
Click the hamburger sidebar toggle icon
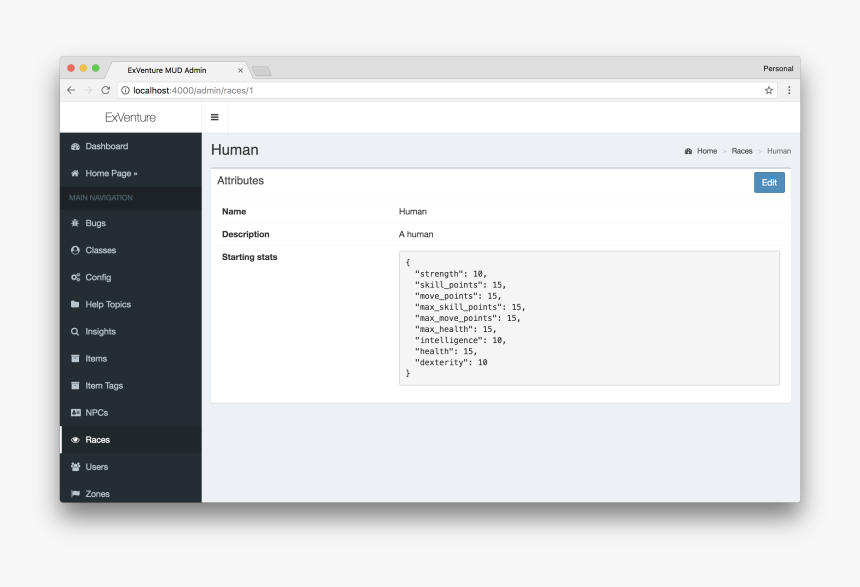point(214,117)
